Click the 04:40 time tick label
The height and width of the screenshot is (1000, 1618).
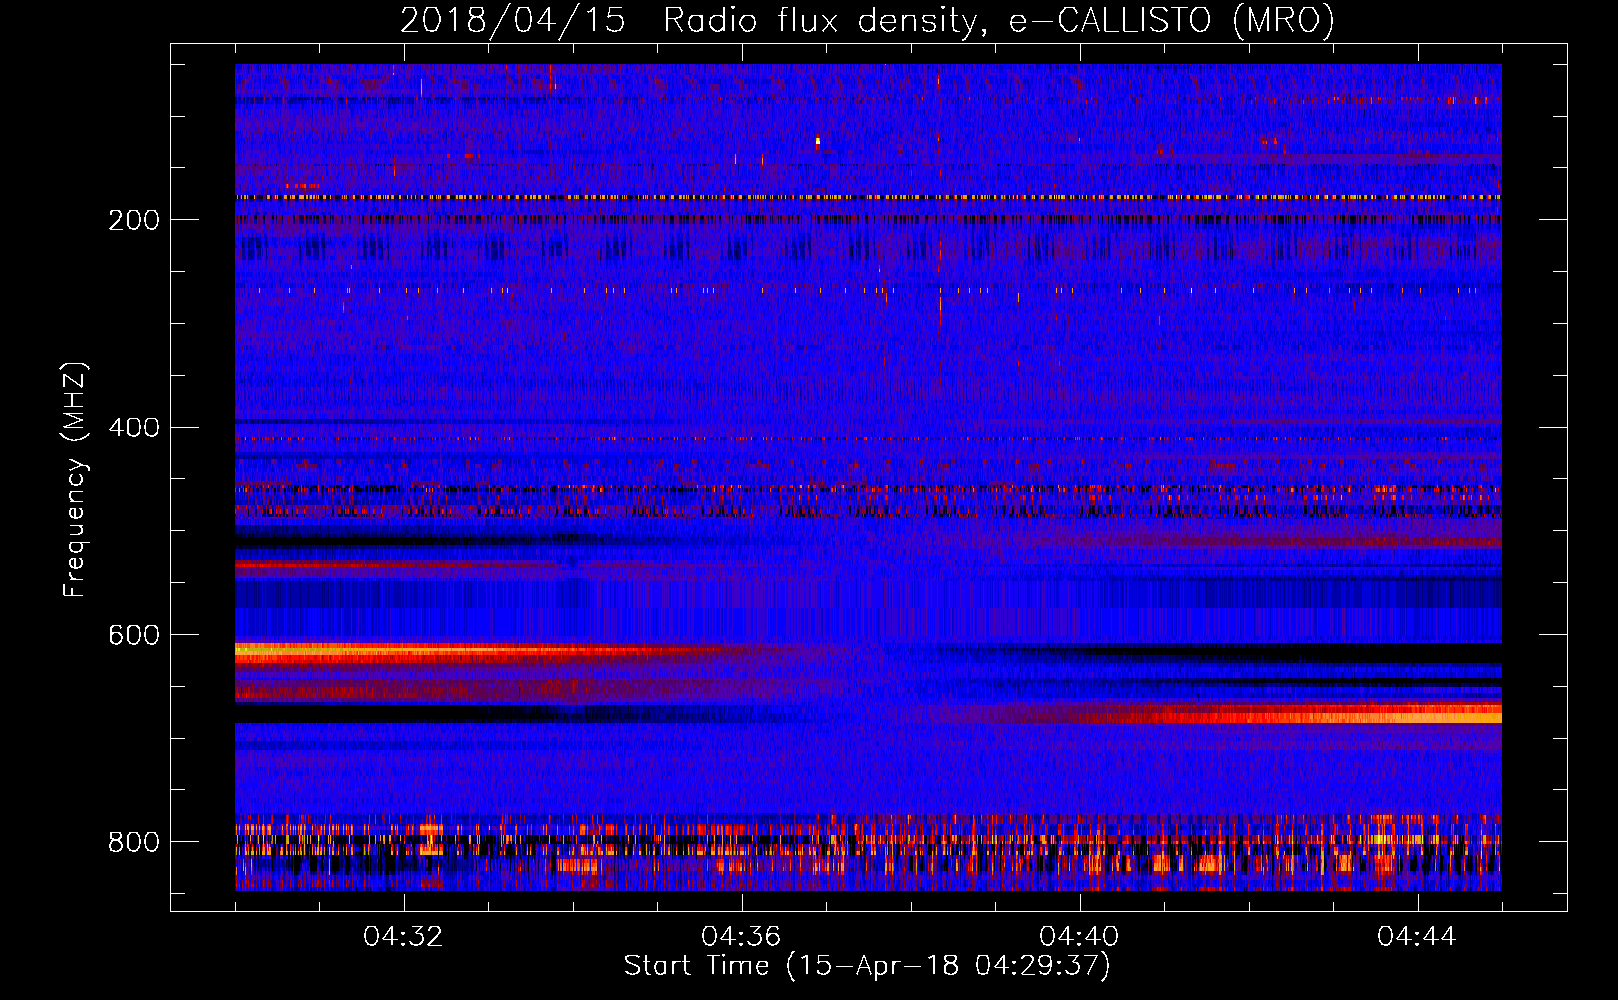pyautogui.click(x=1079, y=937)
